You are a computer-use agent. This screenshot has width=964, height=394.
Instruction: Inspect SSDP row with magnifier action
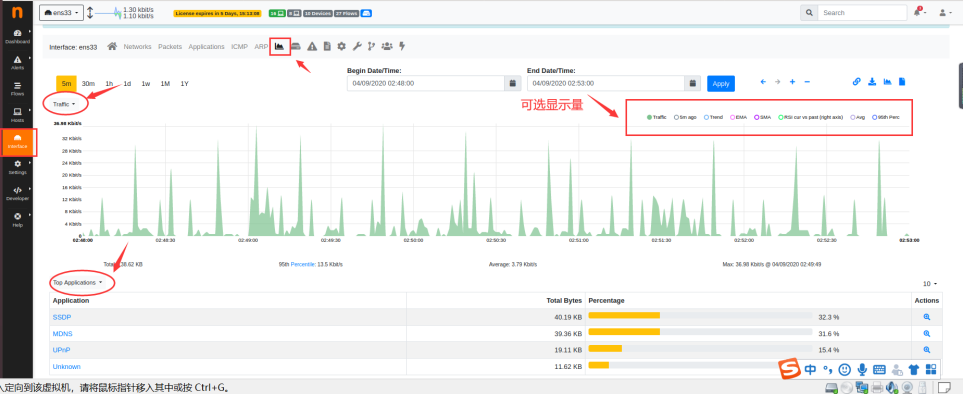pos(926,317)
